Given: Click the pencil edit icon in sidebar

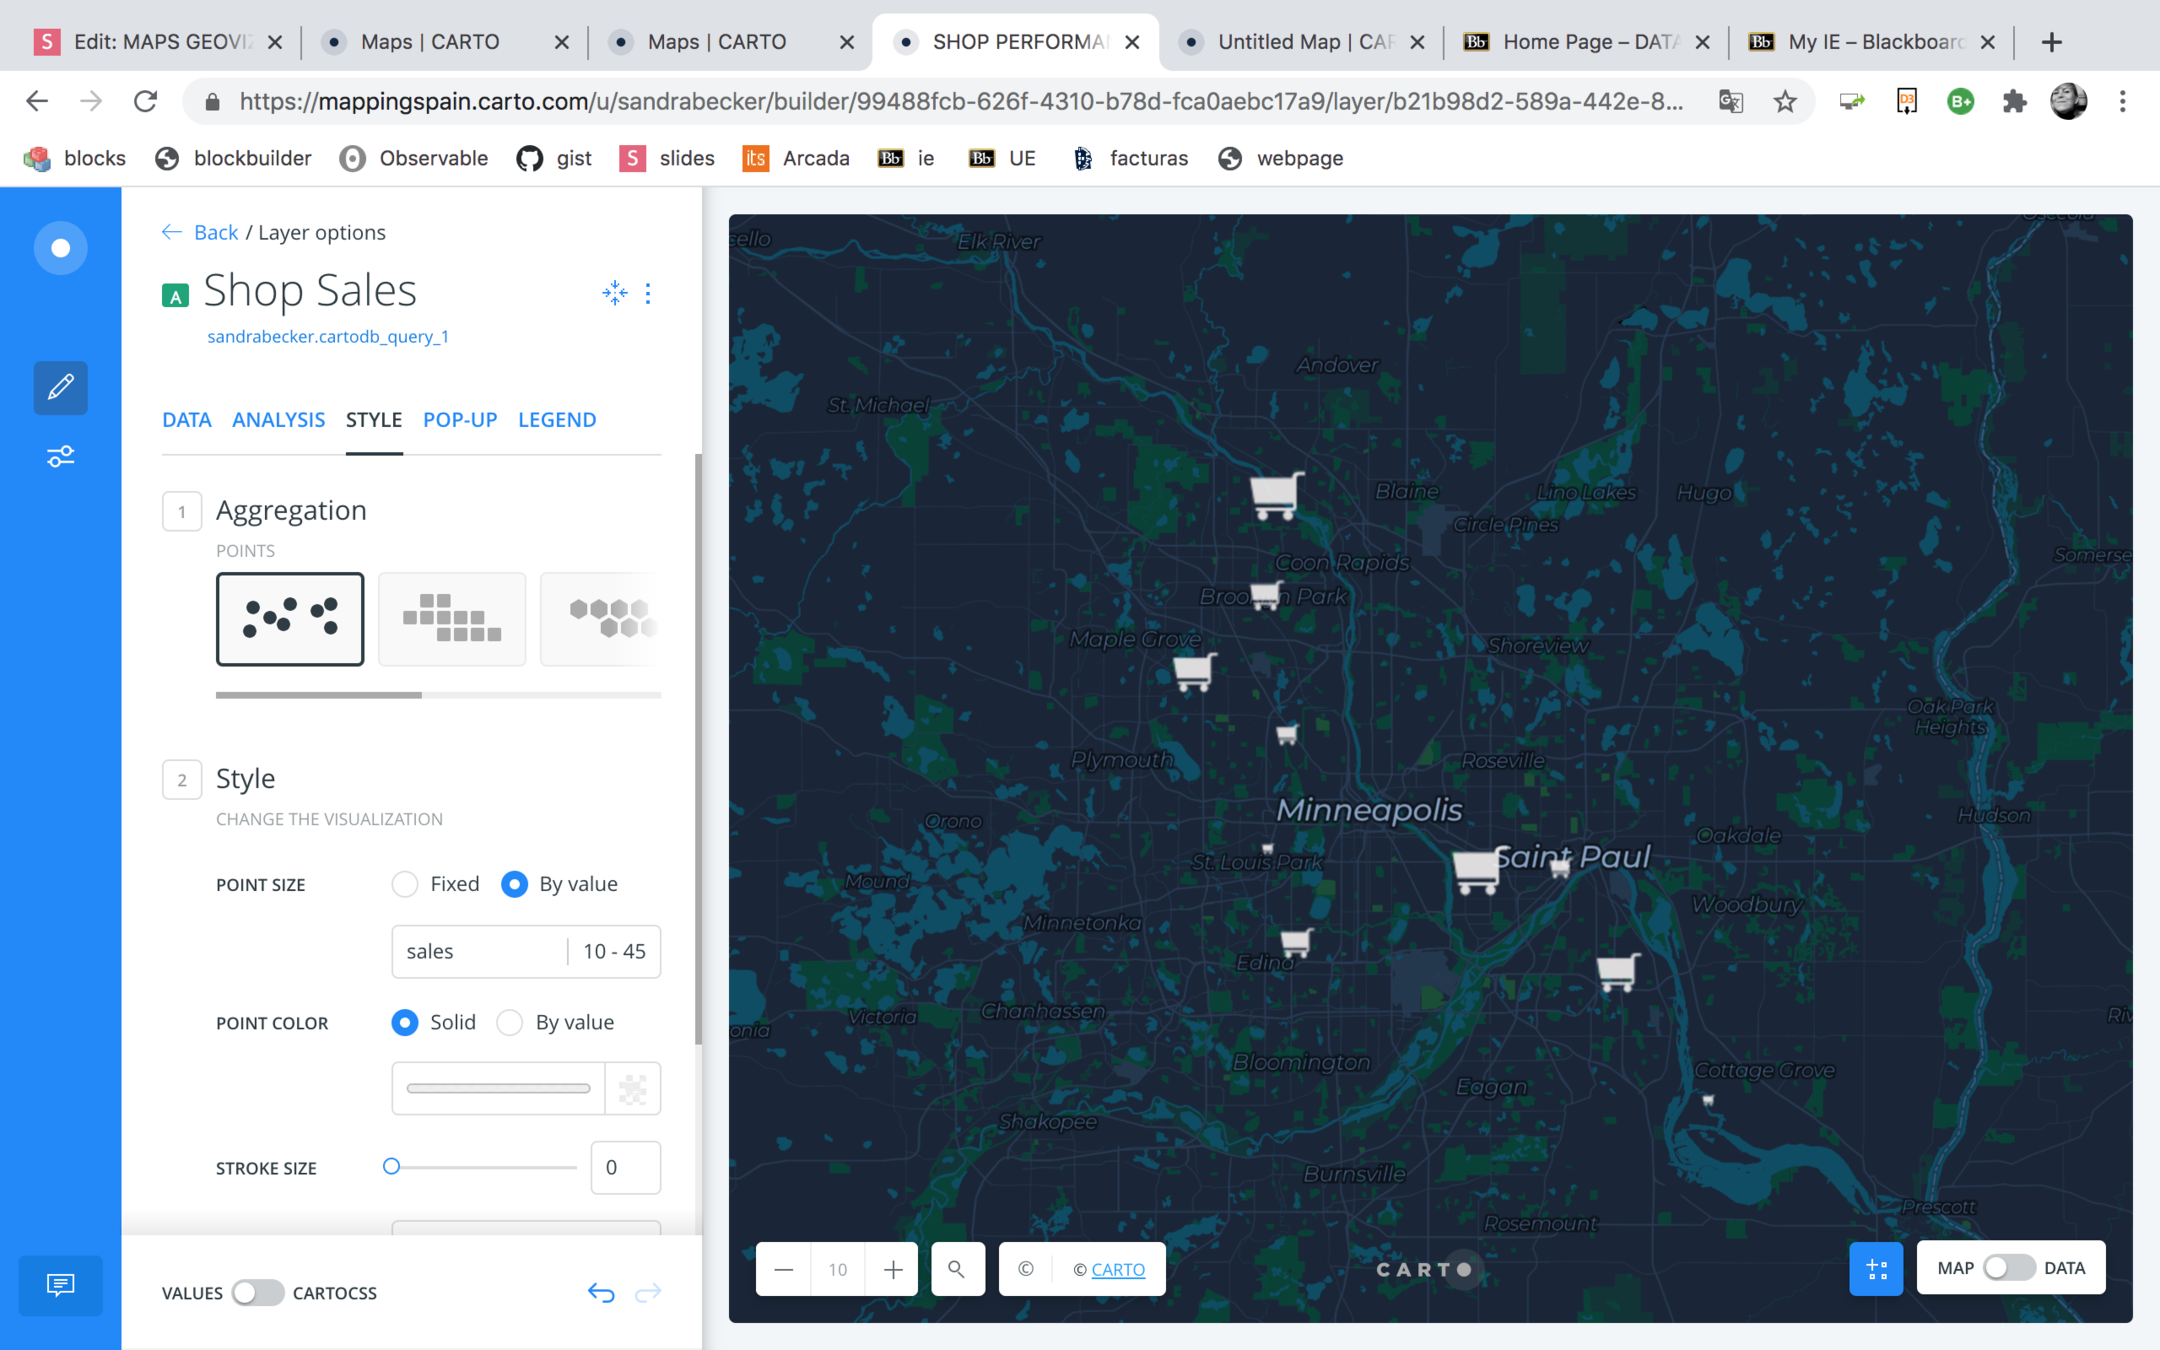Looking at the screenshot, I should pyautogui.click(x=60, y=387).
